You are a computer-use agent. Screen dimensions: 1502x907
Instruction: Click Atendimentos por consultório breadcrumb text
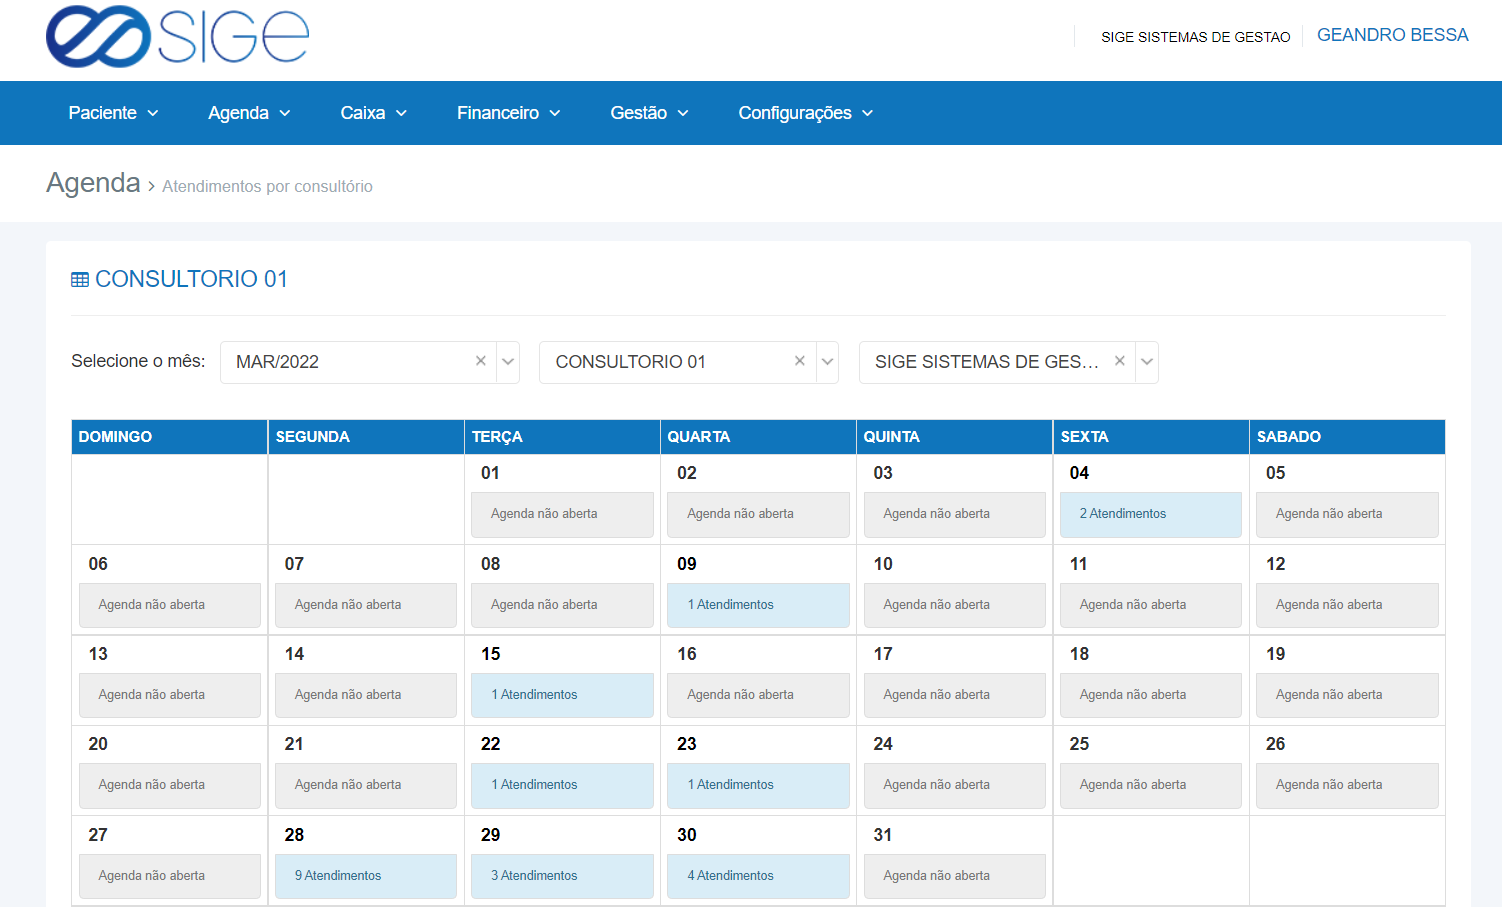pyautogui.click(x=267, y=187)
